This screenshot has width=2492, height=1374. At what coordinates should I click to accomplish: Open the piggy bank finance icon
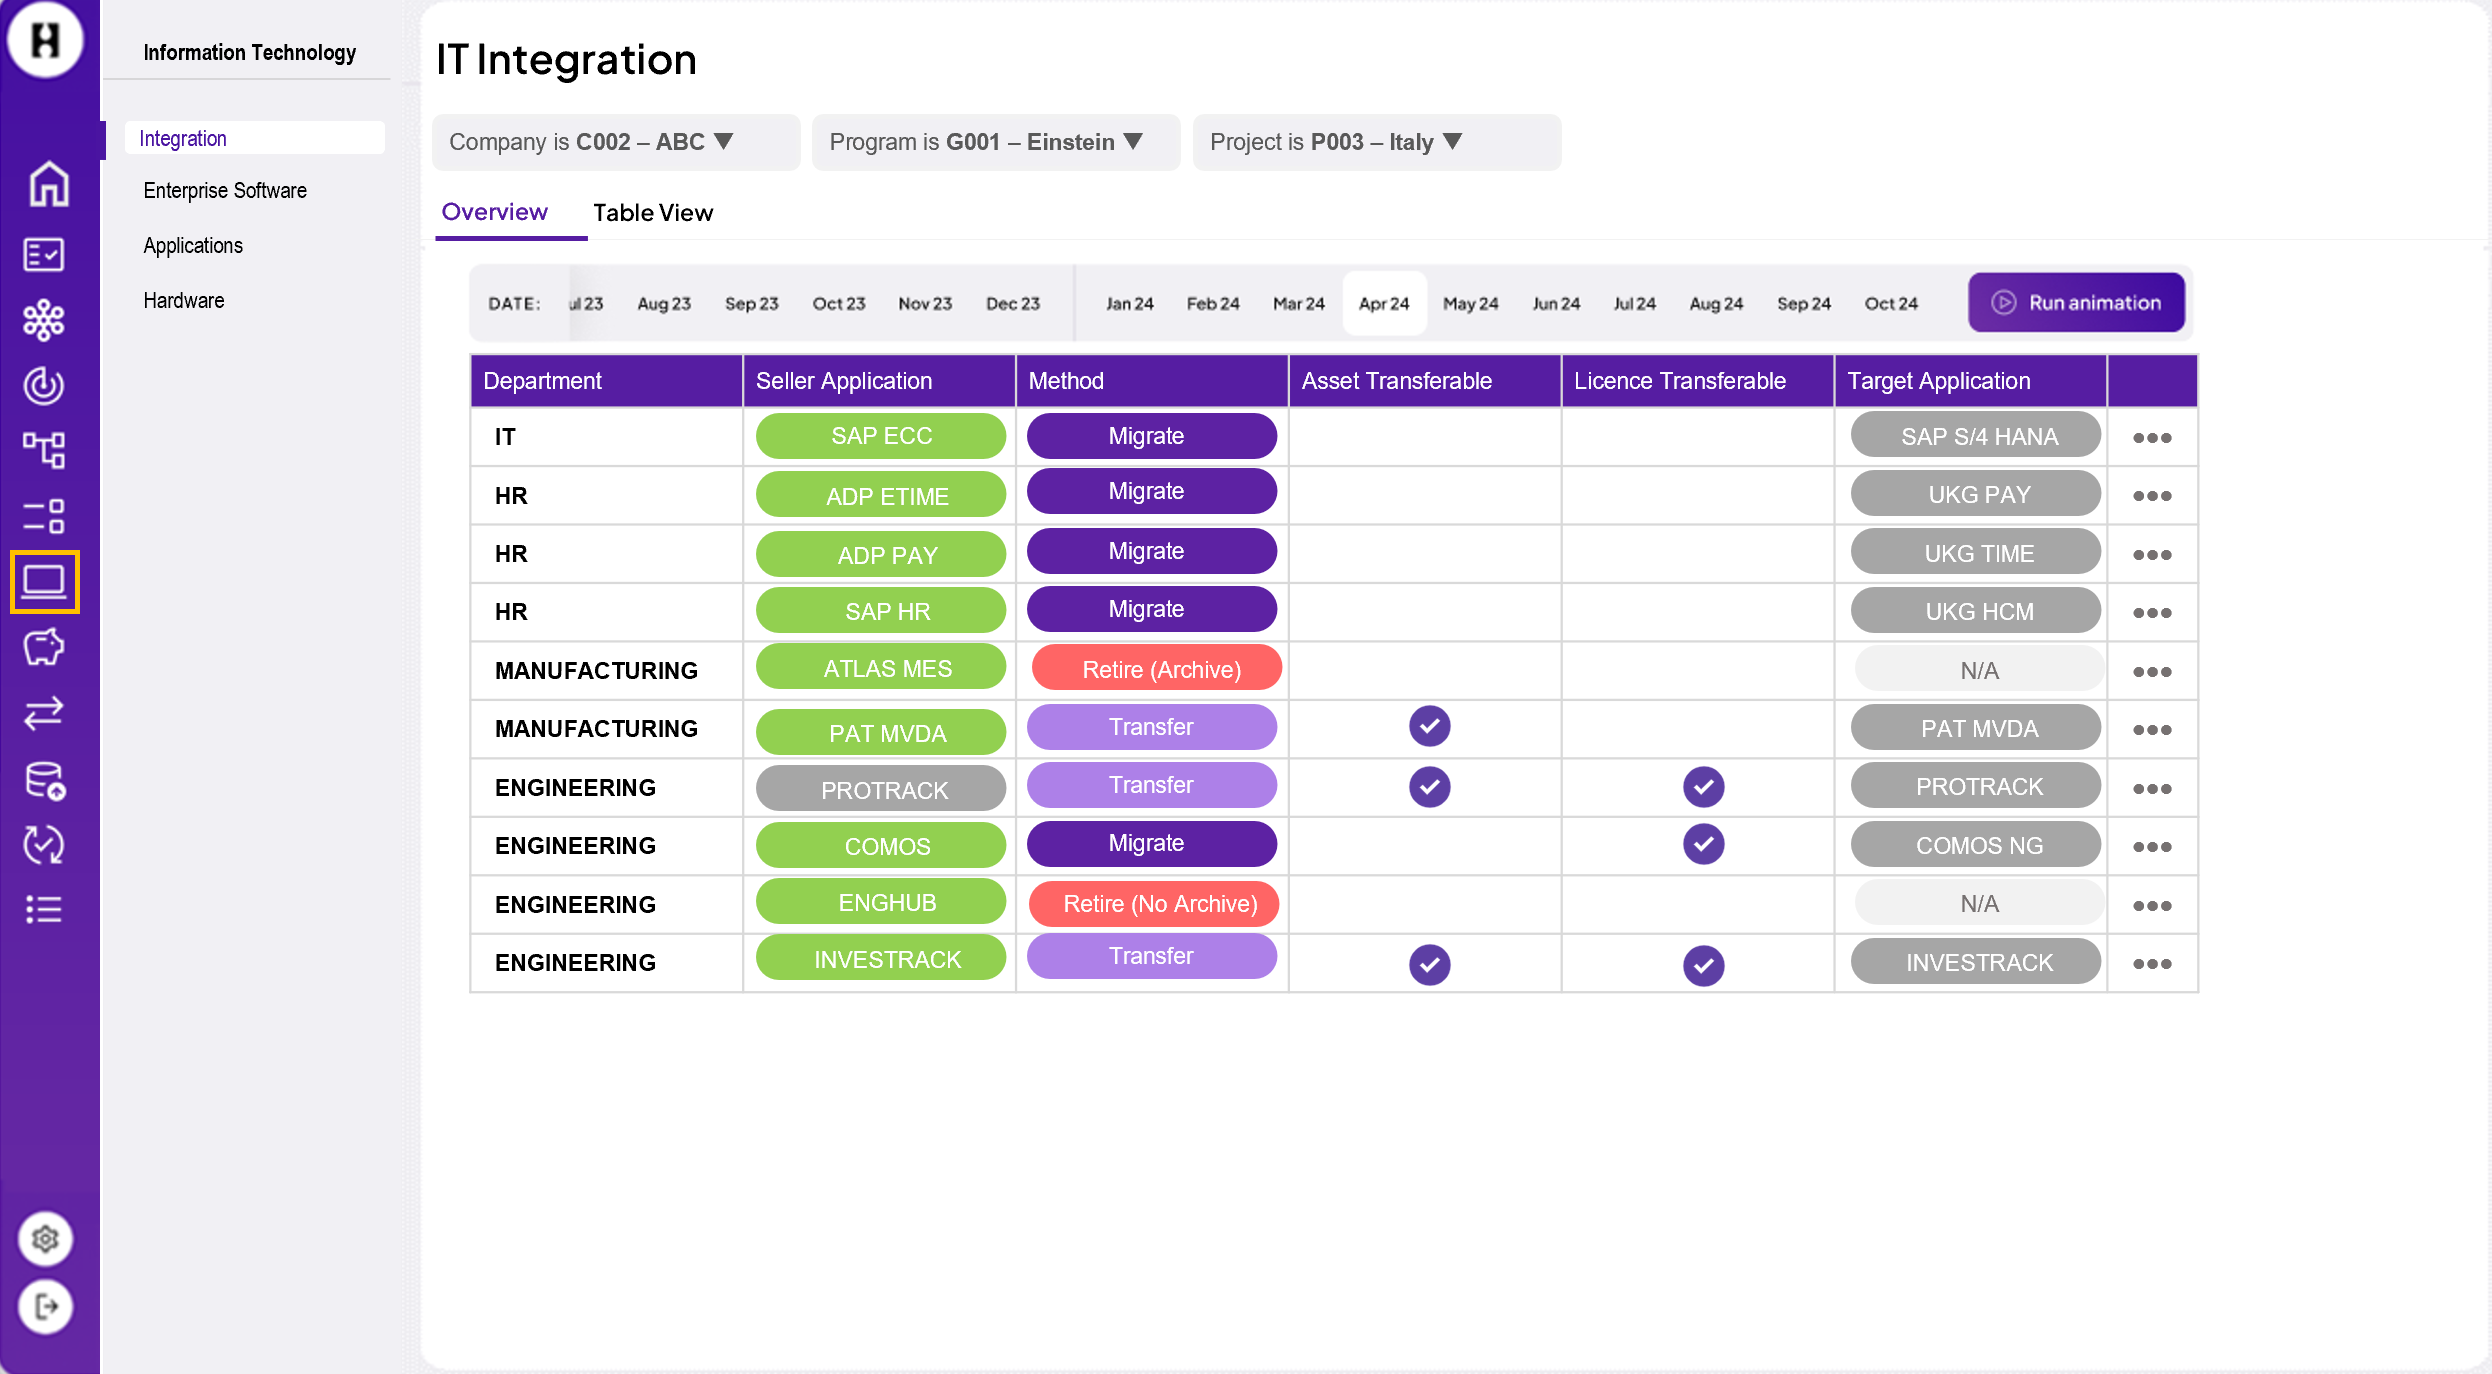pyautogui.click(x=44, y=647)
